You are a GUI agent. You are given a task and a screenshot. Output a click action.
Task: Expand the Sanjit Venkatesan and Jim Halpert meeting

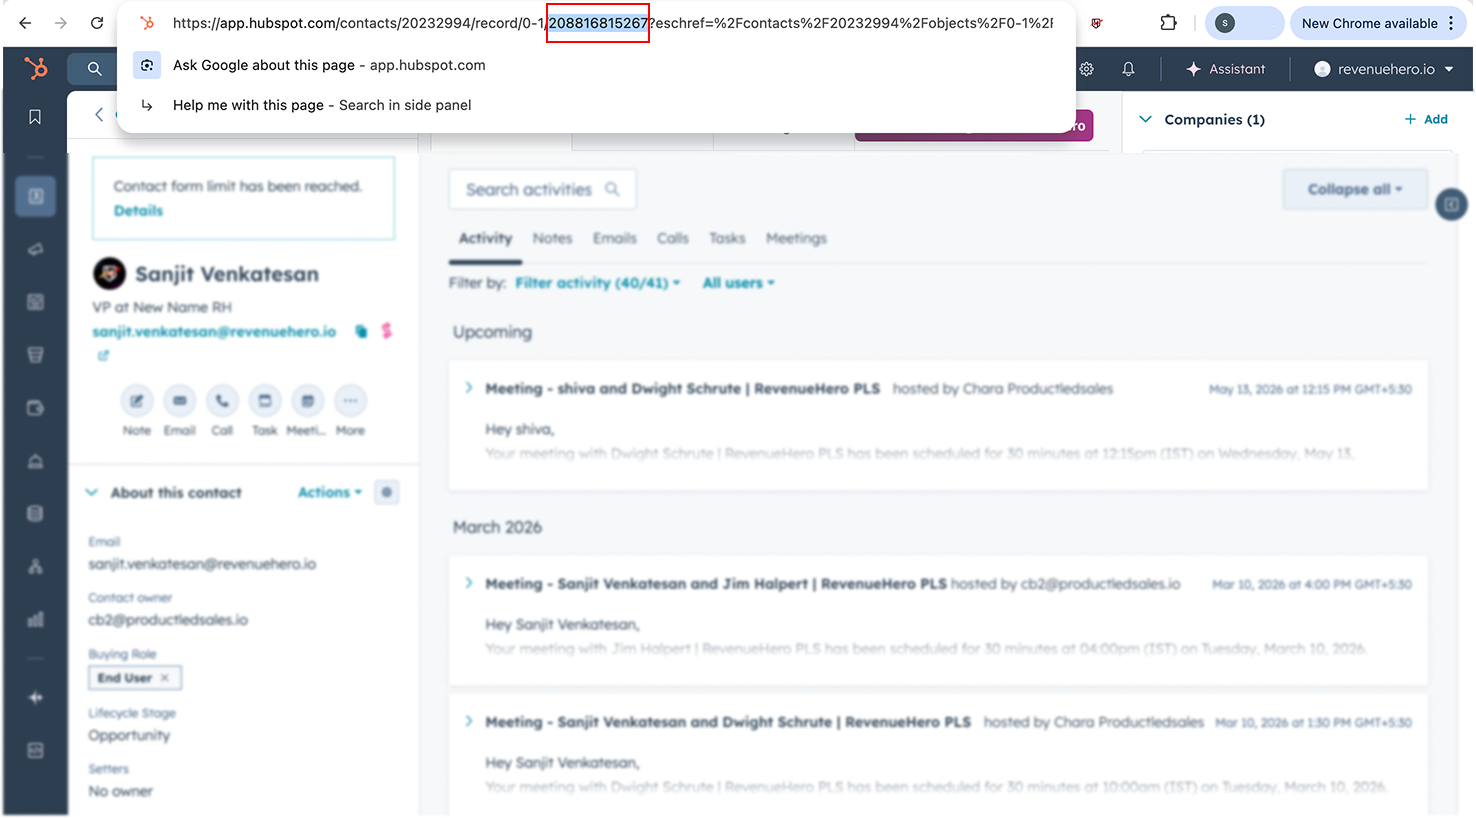pyautogui.click(x=467, y=583)
